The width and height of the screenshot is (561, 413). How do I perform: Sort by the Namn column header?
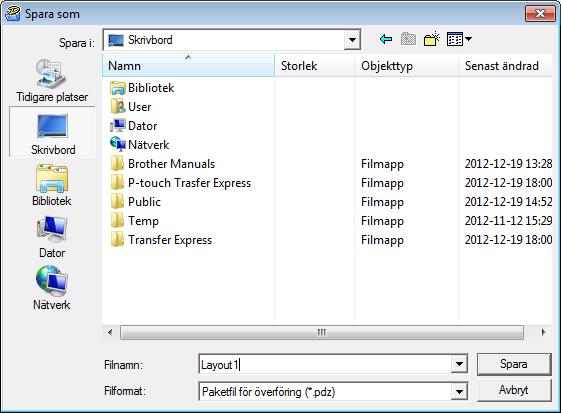coord(188,65)
